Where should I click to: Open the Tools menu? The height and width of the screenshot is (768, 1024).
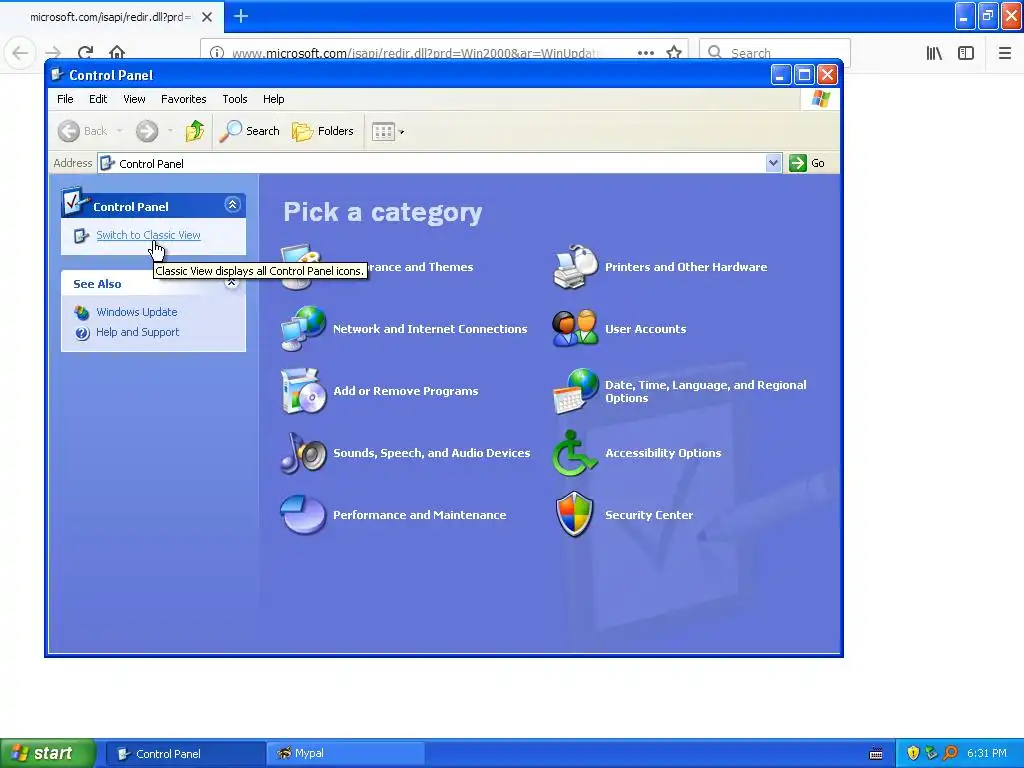(234, 99)
